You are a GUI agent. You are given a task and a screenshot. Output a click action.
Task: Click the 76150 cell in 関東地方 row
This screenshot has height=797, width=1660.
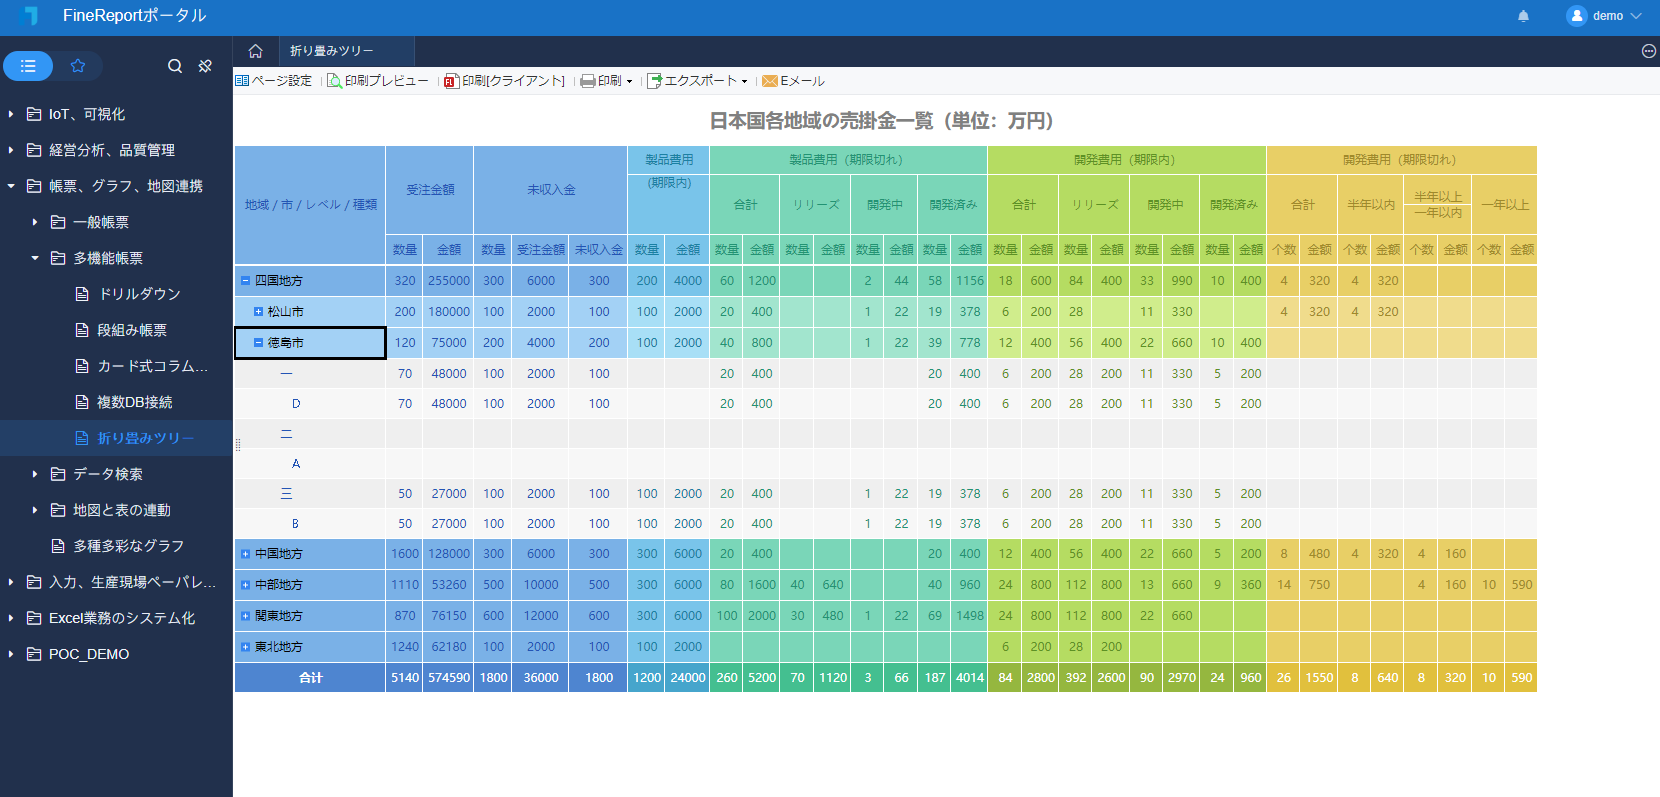coord(449,616)
